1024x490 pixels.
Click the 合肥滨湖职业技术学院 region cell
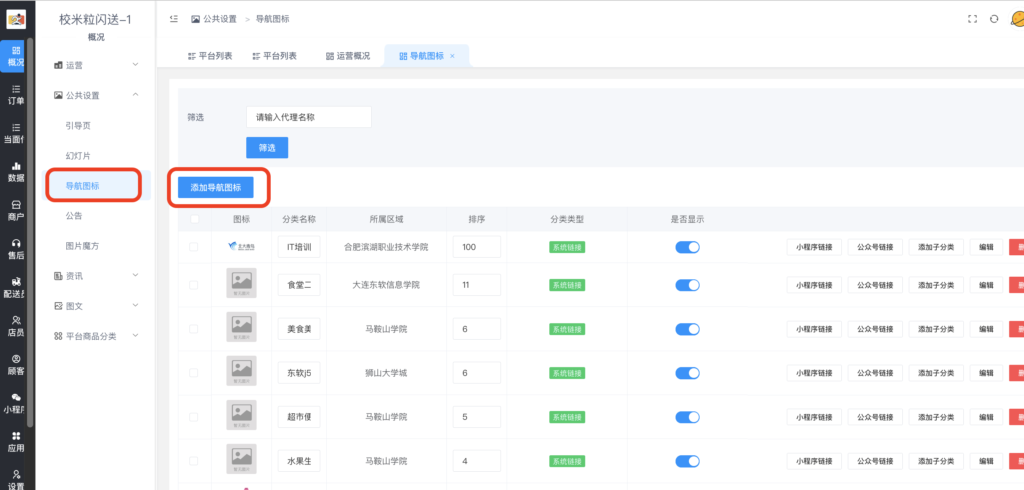[386, 247]
